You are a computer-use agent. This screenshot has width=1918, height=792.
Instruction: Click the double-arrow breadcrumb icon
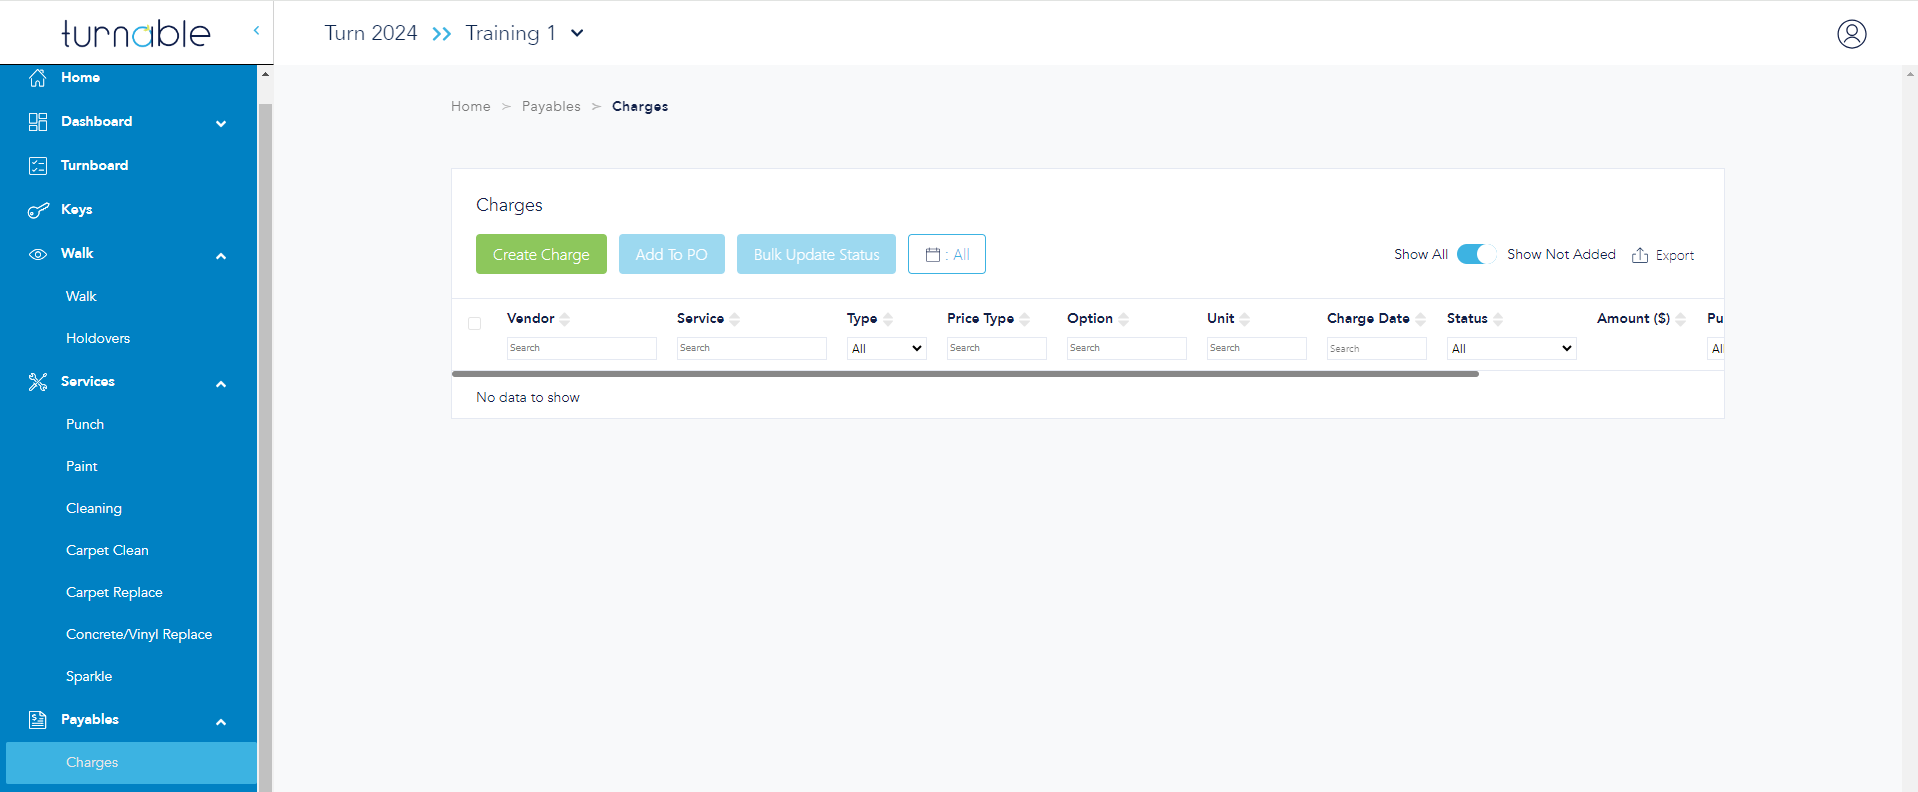441,34
